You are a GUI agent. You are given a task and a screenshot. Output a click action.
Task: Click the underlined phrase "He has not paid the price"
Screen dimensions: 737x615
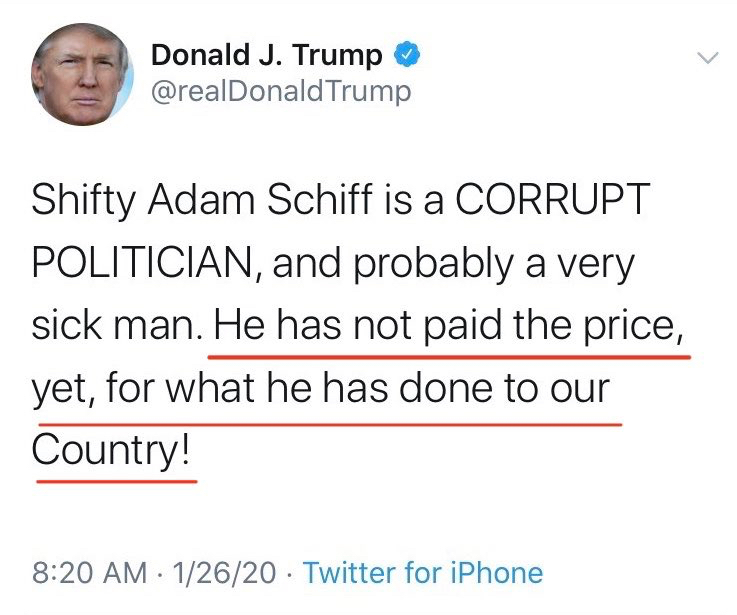coord(449,327)
